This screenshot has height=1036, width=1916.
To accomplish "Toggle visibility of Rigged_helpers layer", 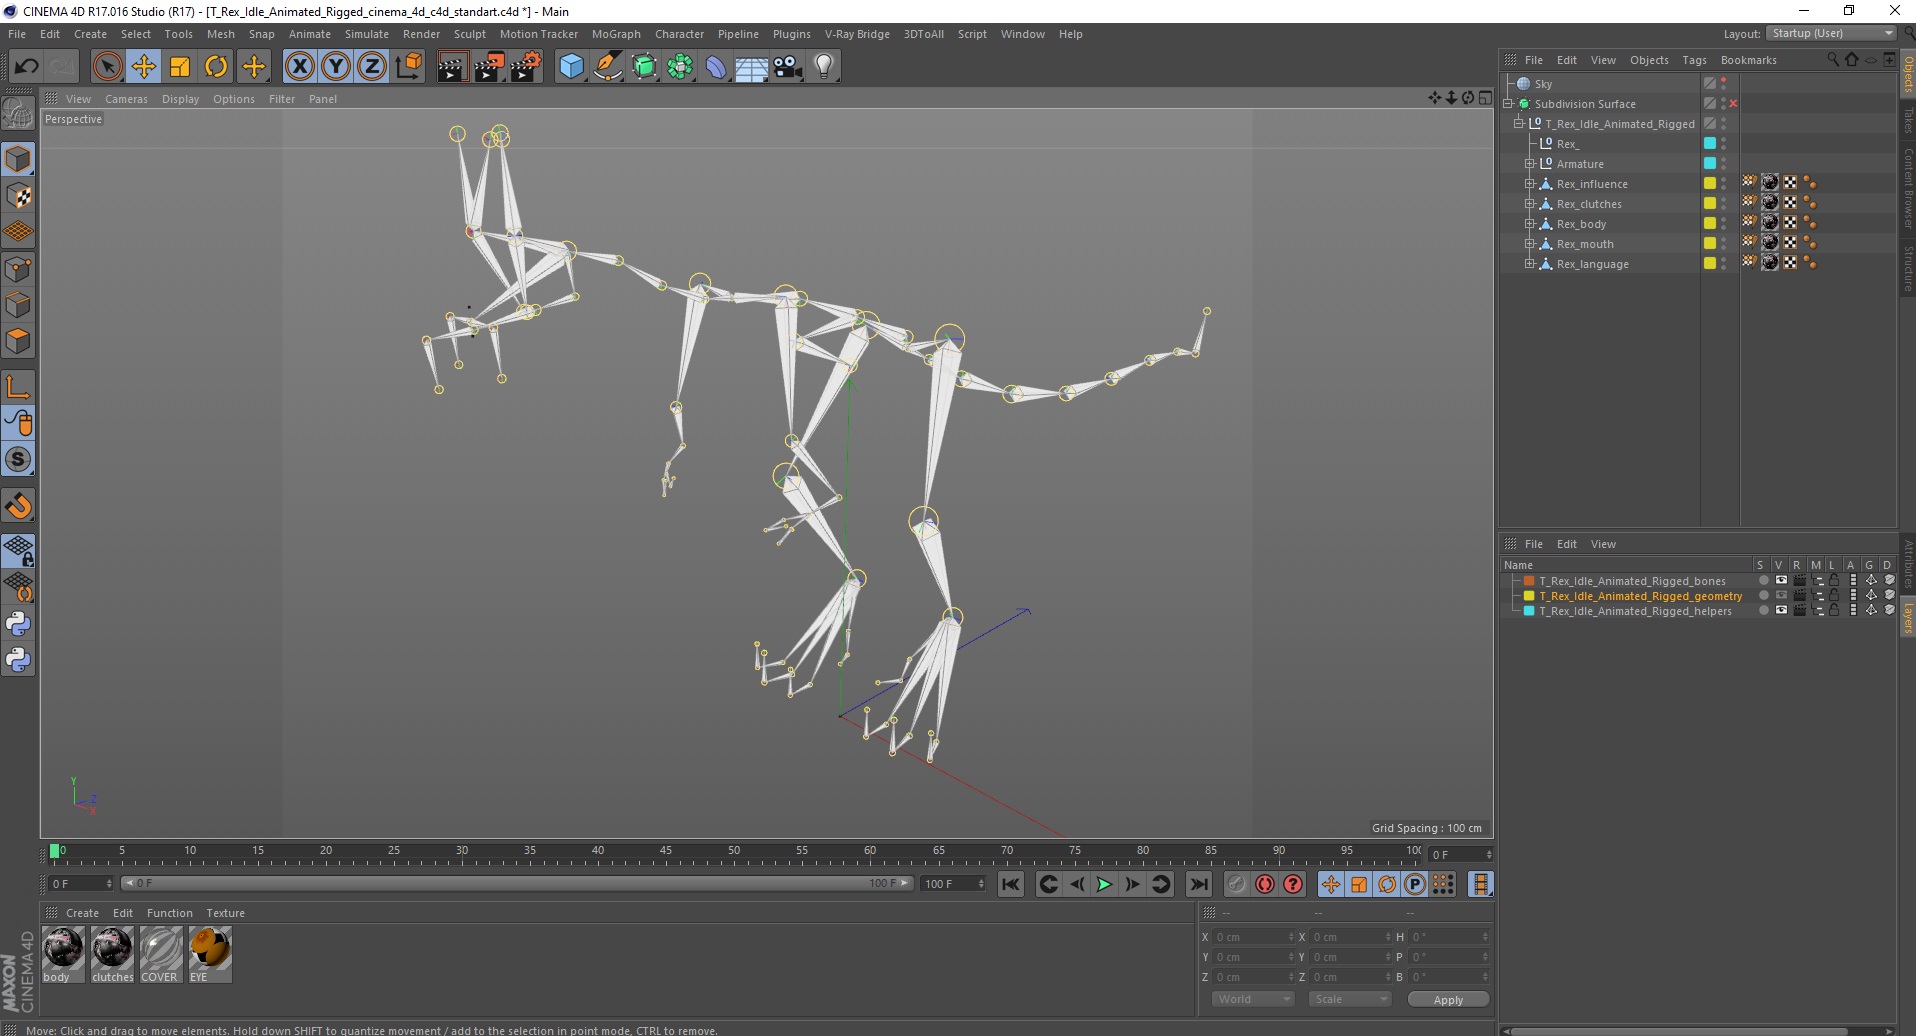I will tap(1781, 611).
